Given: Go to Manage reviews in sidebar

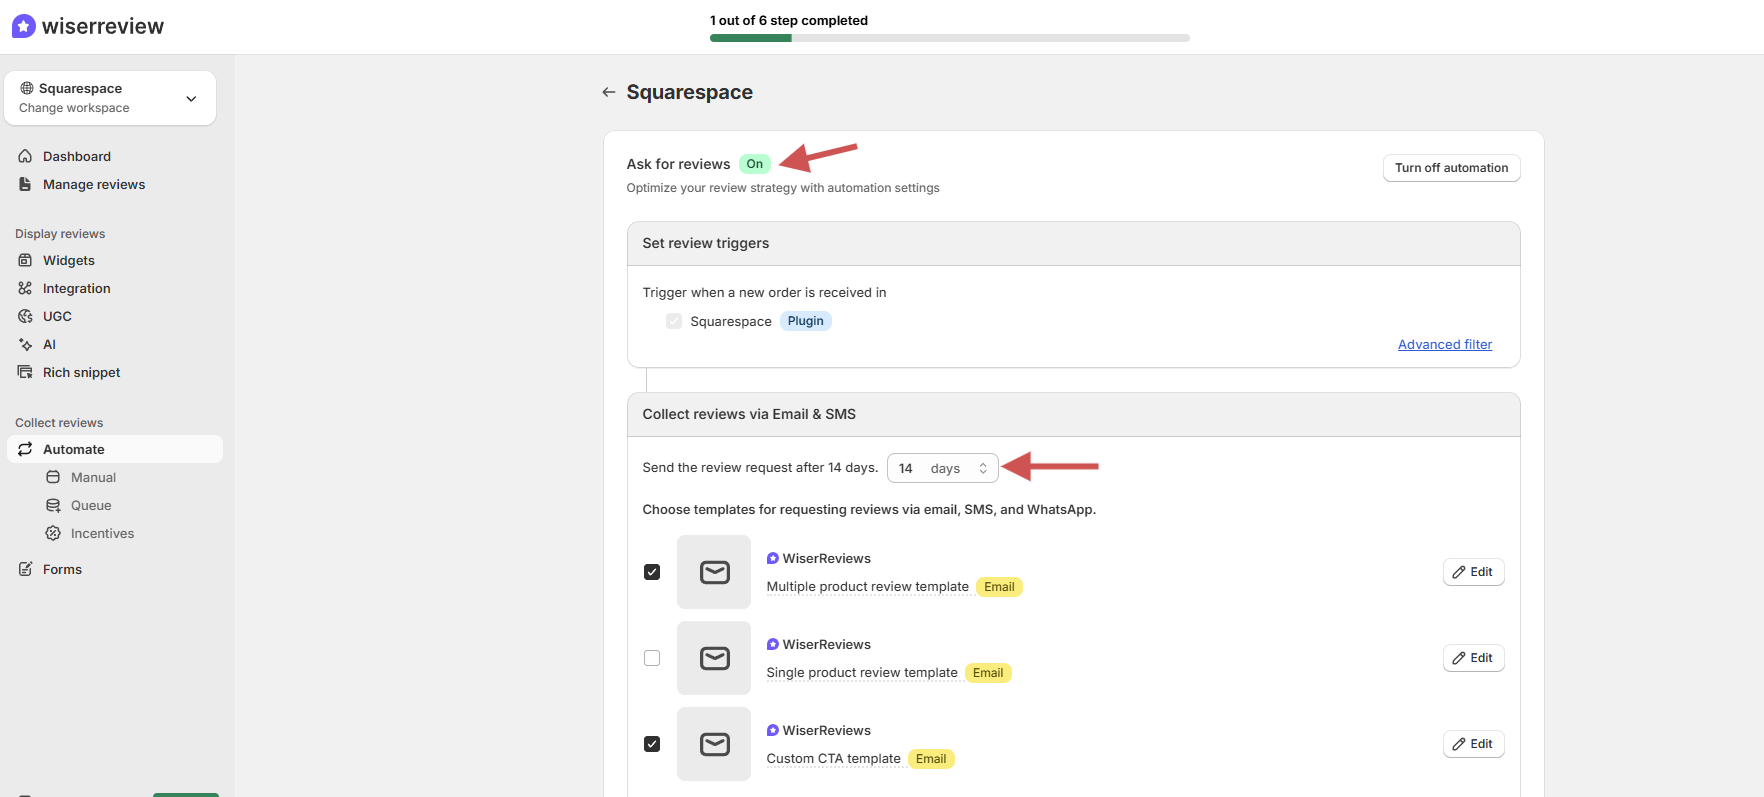Looking at the screenshot, I should (x=94, y=184).
